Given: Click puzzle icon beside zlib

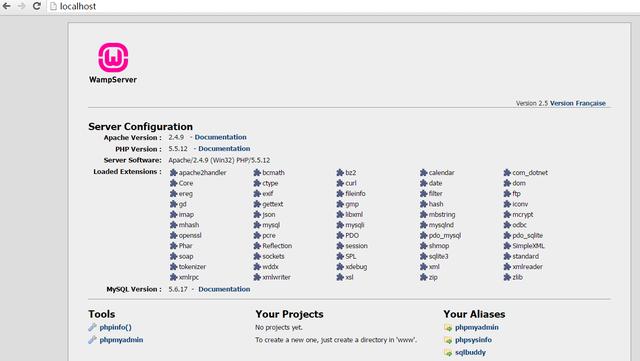Looking at the screenshot, I should (x=507, y=277).
